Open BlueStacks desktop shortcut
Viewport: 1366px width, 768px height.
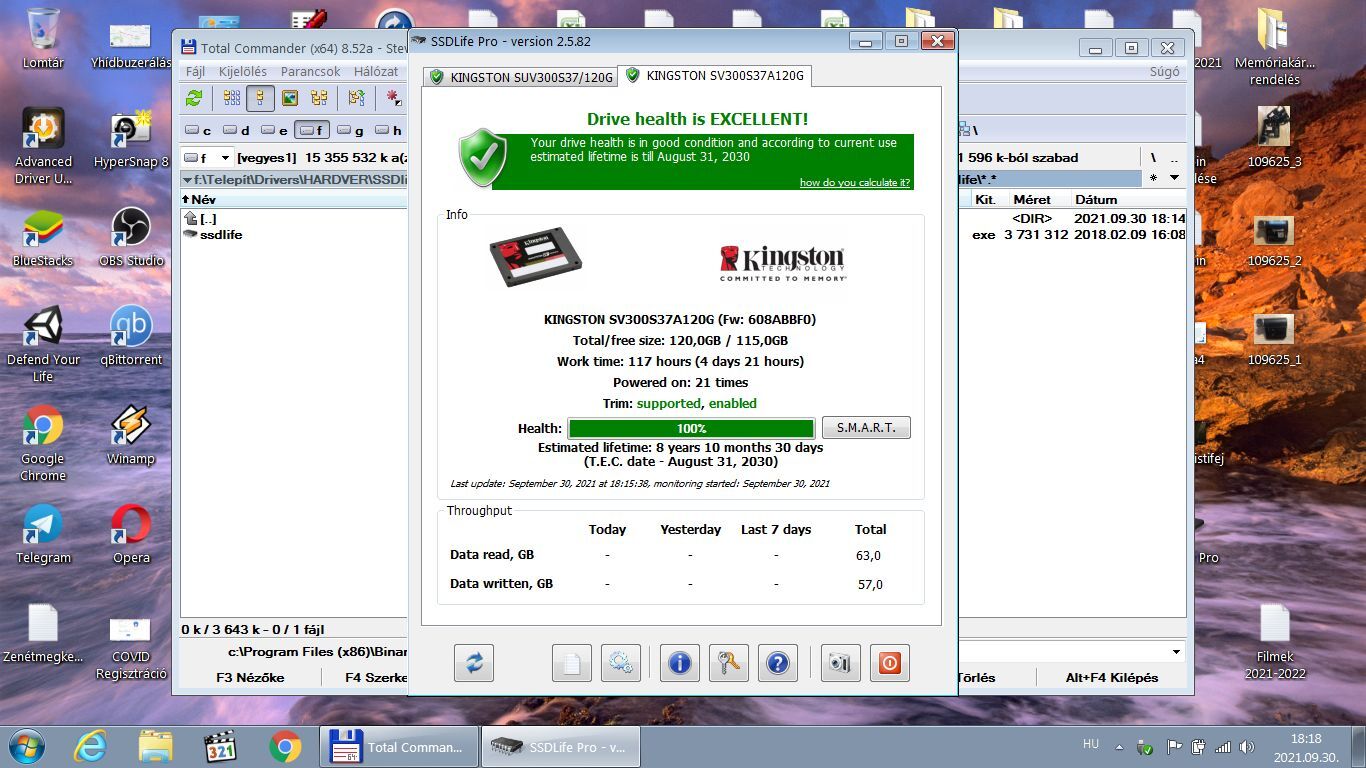(x=43, y=238)
